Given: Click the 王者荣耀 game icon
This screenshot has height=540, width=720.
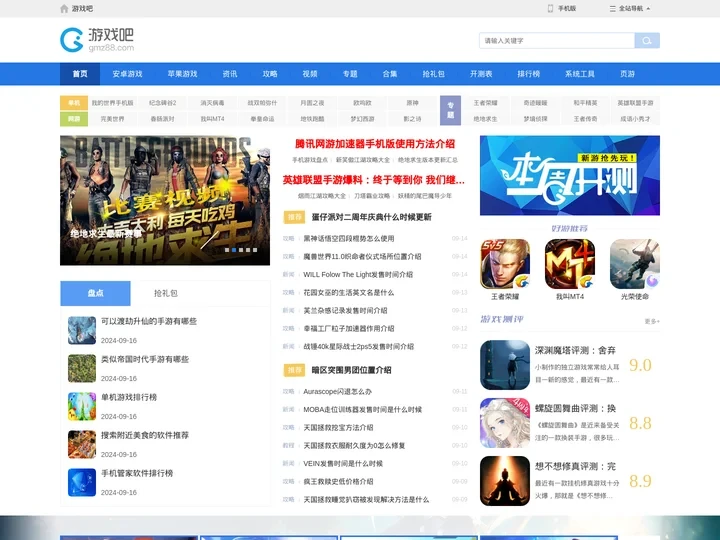Looking at the screenshot, I should point(505,264).
